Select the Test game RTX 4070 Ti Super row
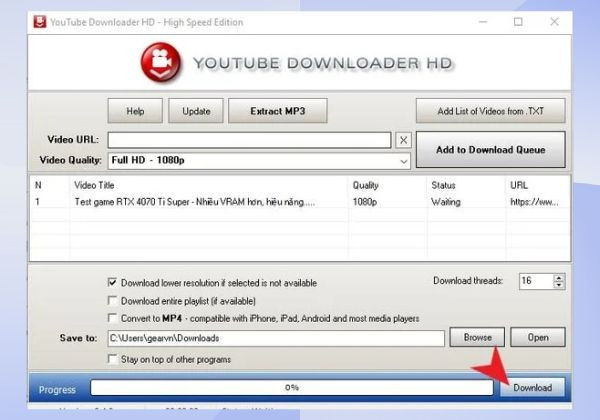600x420 pixels. pos(300,202)
